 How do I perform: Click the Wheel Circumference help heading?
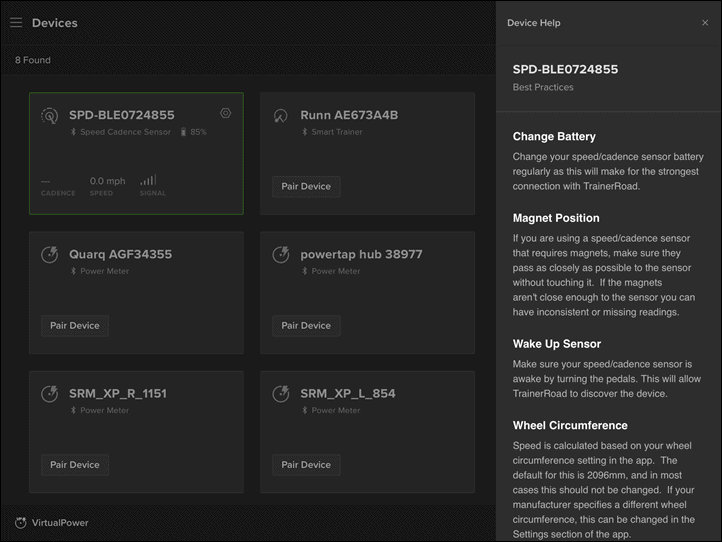(570, 425)
